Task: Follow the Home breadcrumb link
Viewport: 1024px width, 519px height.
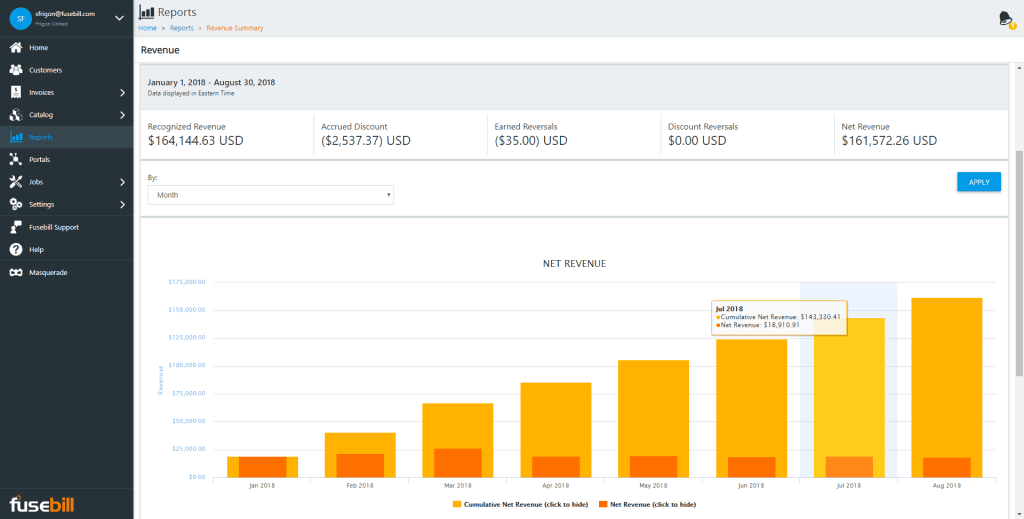Action: 148,28
